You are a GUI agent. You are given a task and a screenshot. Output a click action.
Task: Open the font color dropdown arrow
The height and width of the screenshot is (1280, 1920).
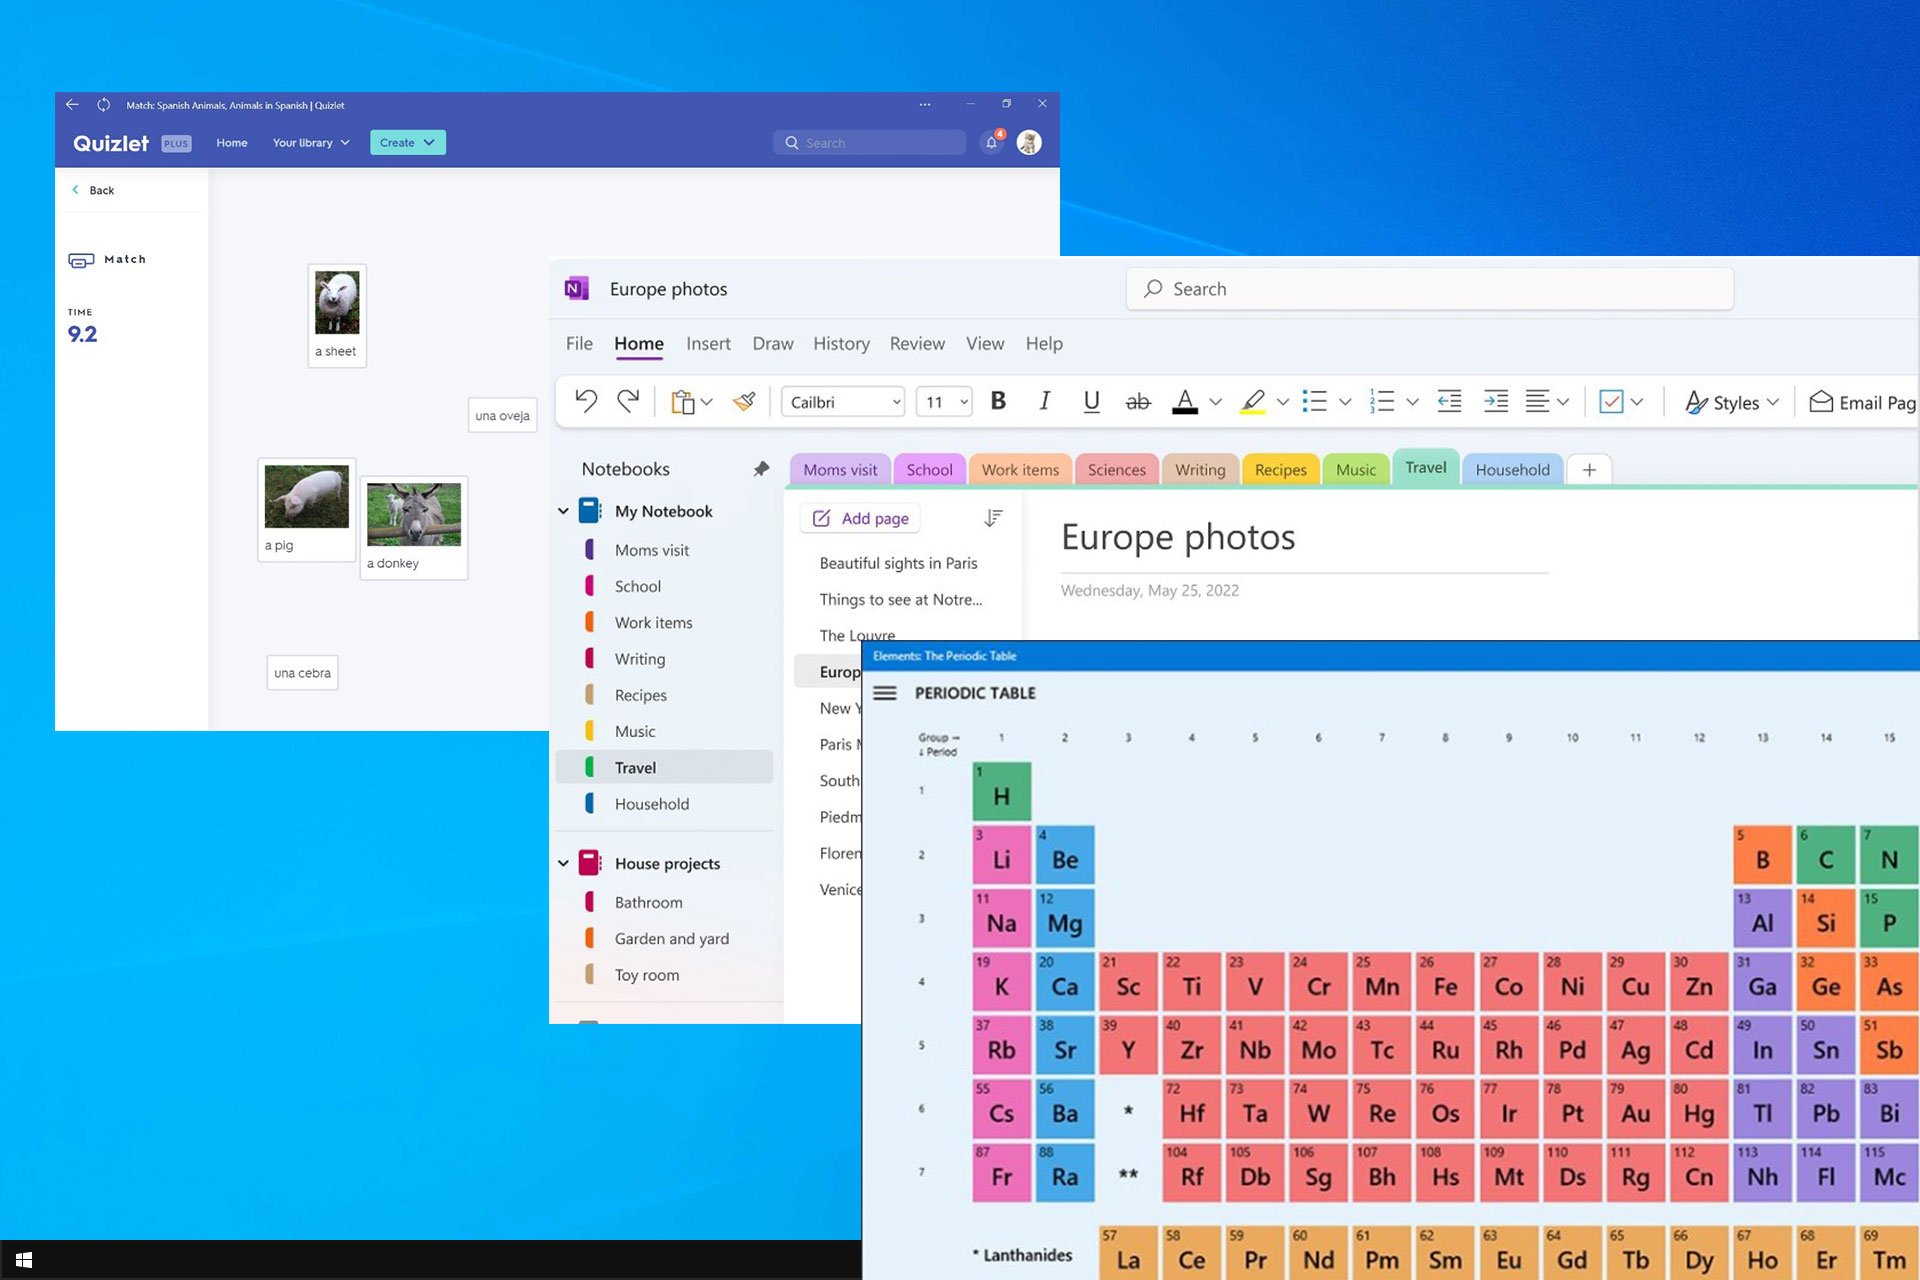click(1215, 402)
